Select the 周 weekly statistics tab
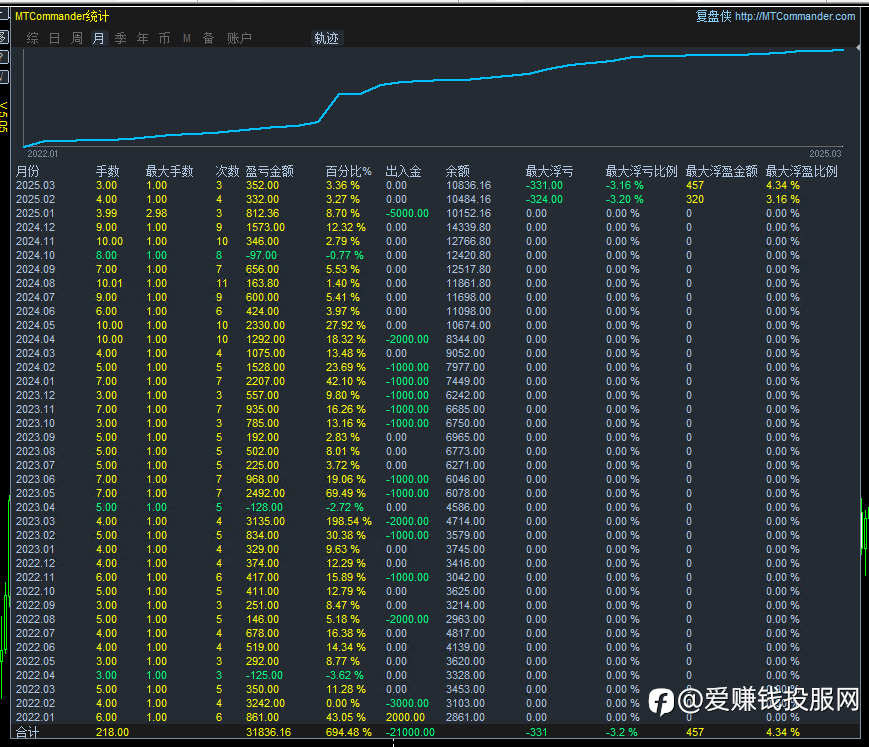The height and width of the screenshot is (747, 869). 77,38
